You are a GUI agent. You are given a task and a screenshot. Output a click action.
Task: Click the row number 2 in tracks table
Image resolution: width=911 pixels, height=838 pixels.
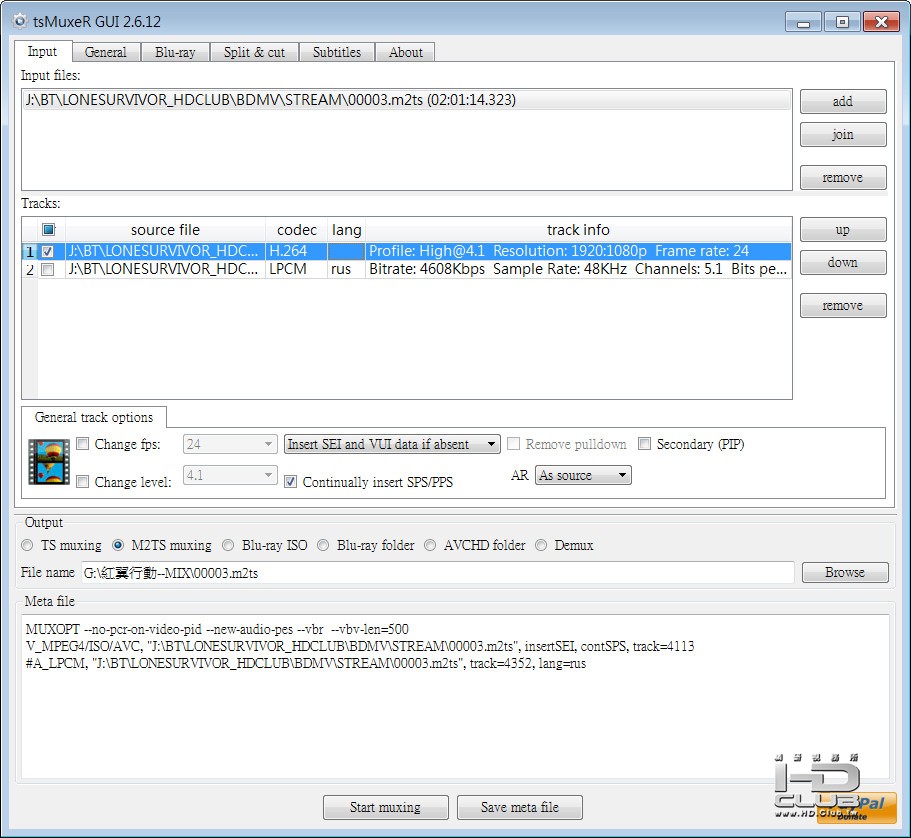(30, 269)
